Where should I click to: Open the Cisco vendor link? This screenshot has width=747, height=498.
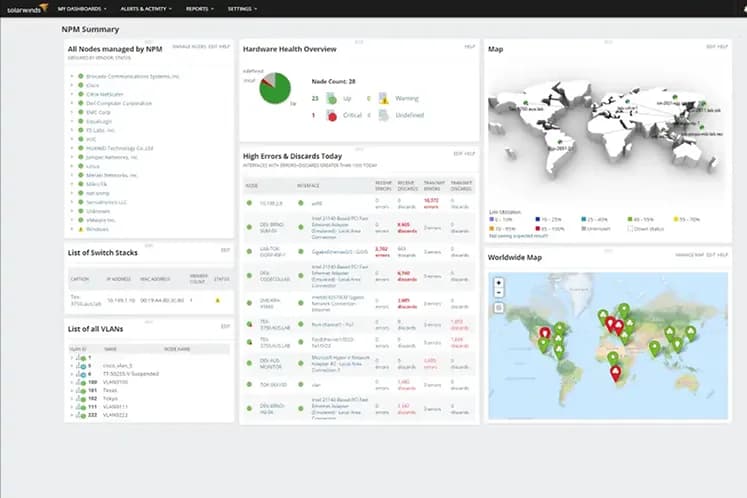pyautogui.click(x=93, y=85)
